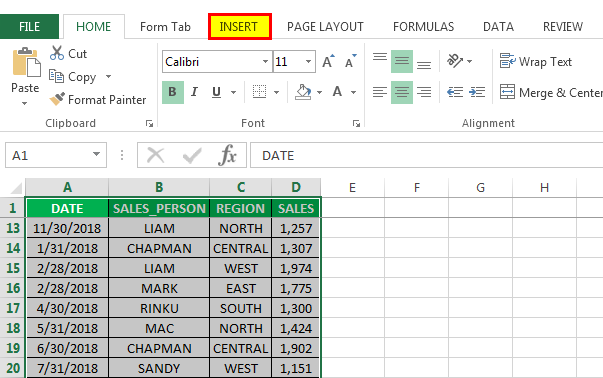Screen dimensions: 603x378
Task: Align text to the left
Action: click(x=380, y=92)
